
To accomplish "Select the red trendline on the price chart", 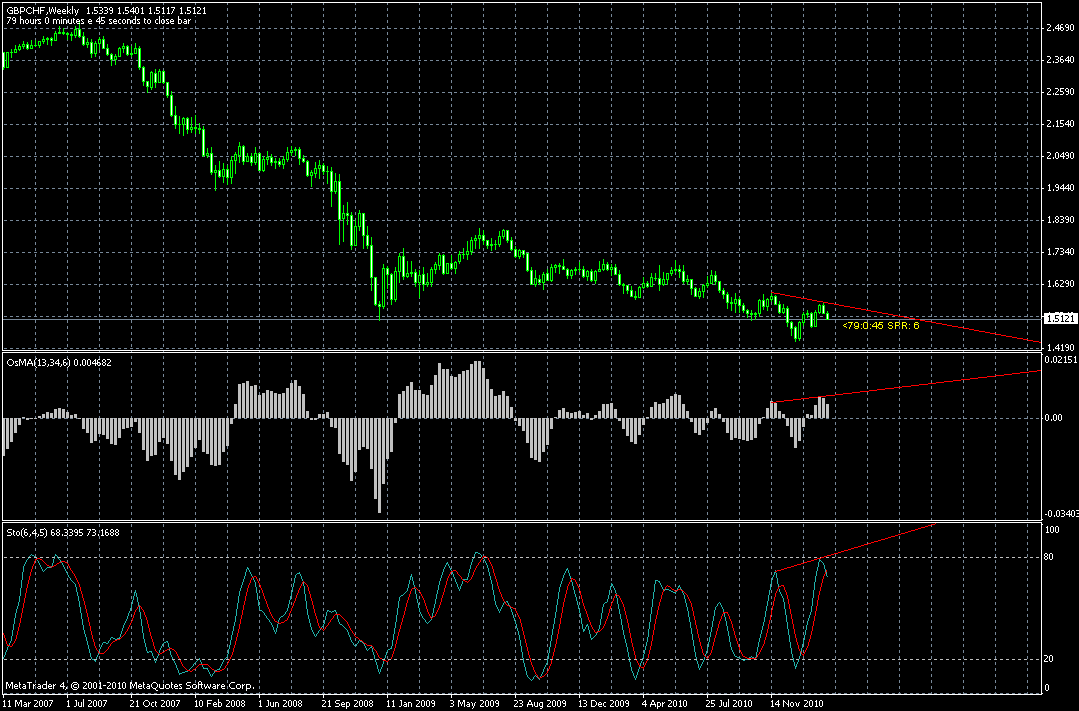I will coord(905,317).
